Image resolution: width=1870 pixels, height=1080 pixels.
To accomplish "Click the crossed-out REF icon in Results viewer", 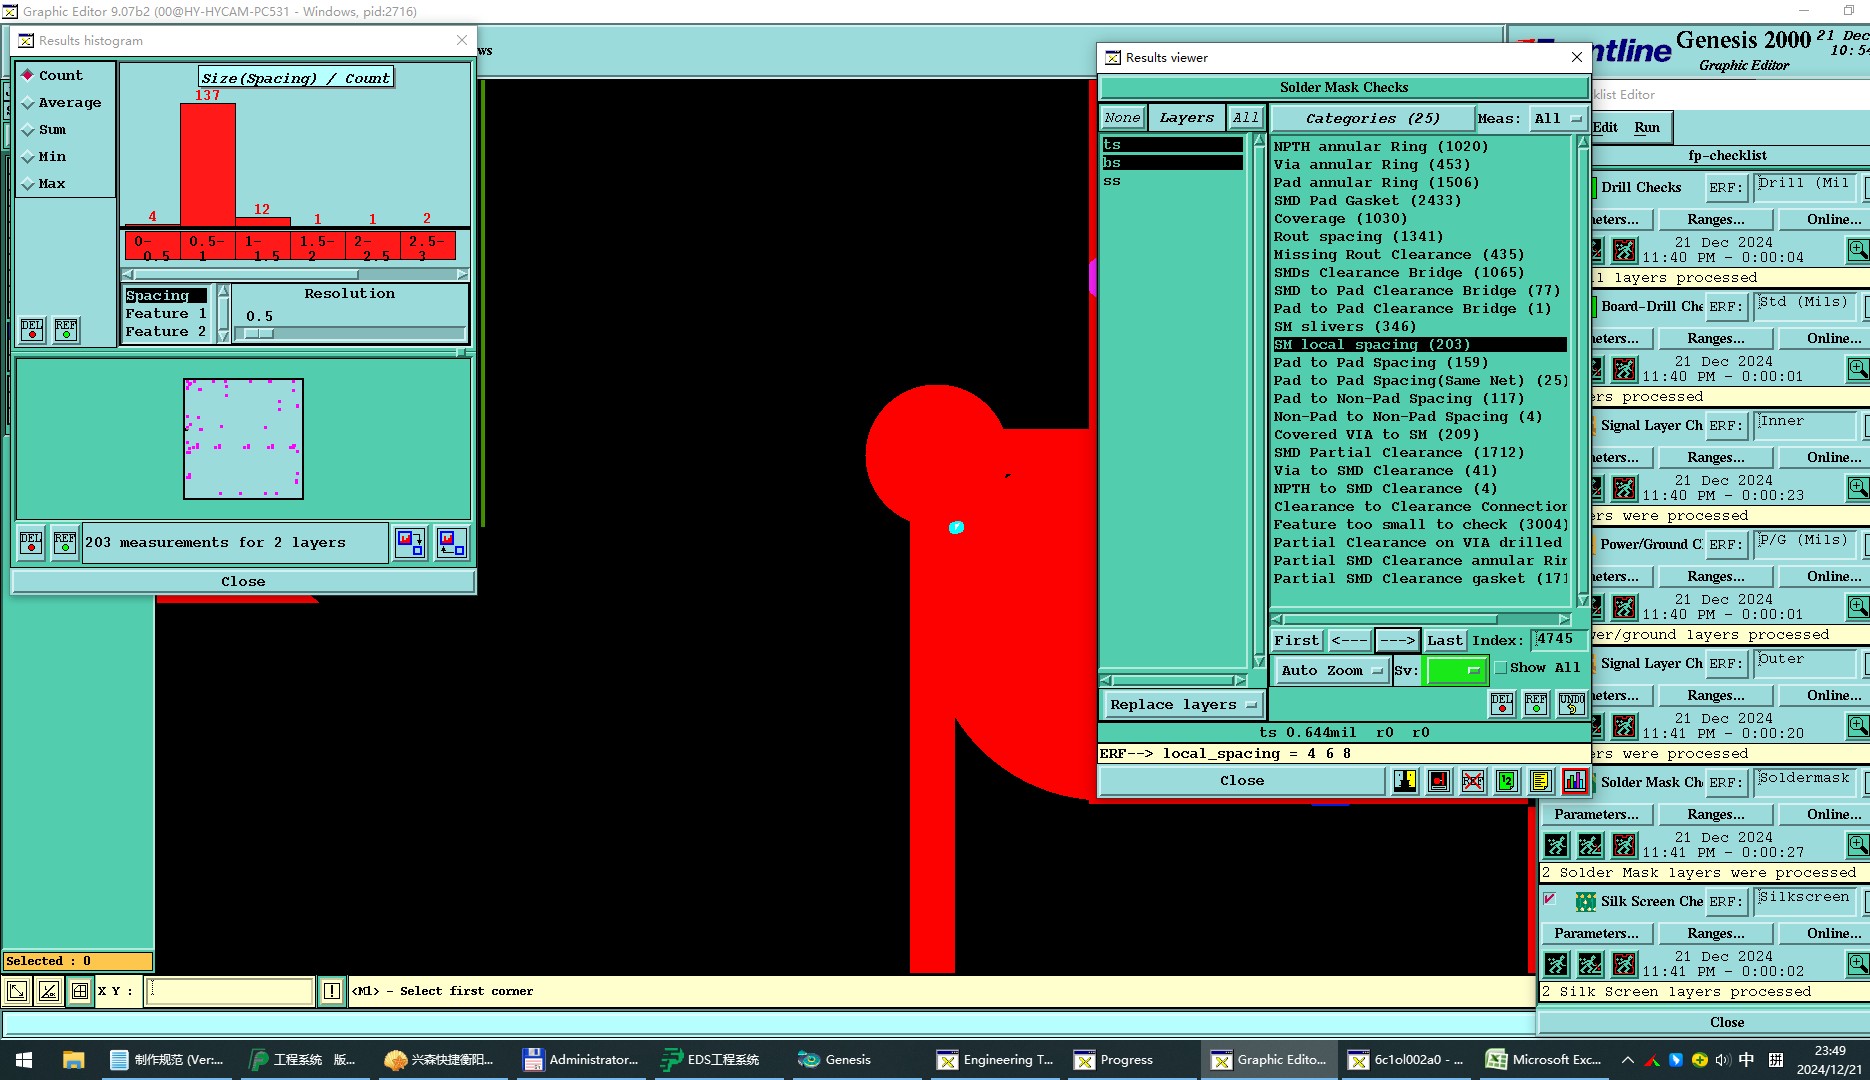I will 1473,781.
